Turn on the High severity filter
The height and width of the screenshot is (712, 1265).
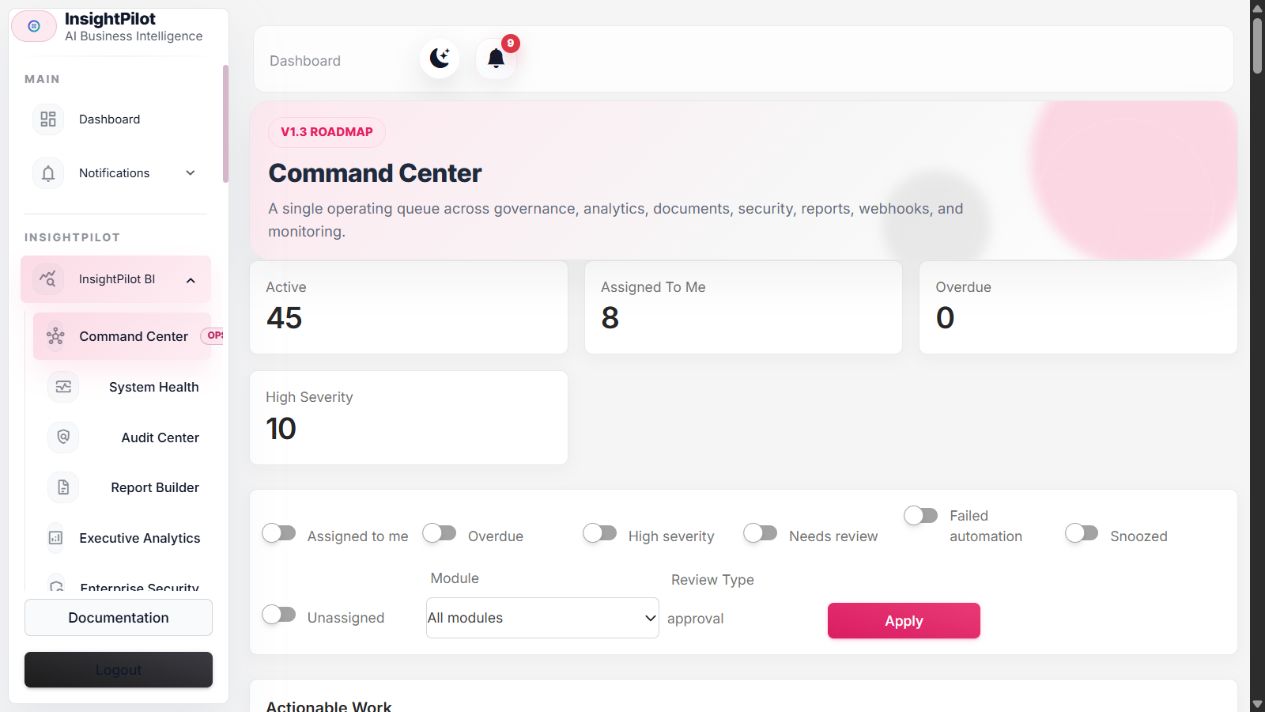click(600, 533)
